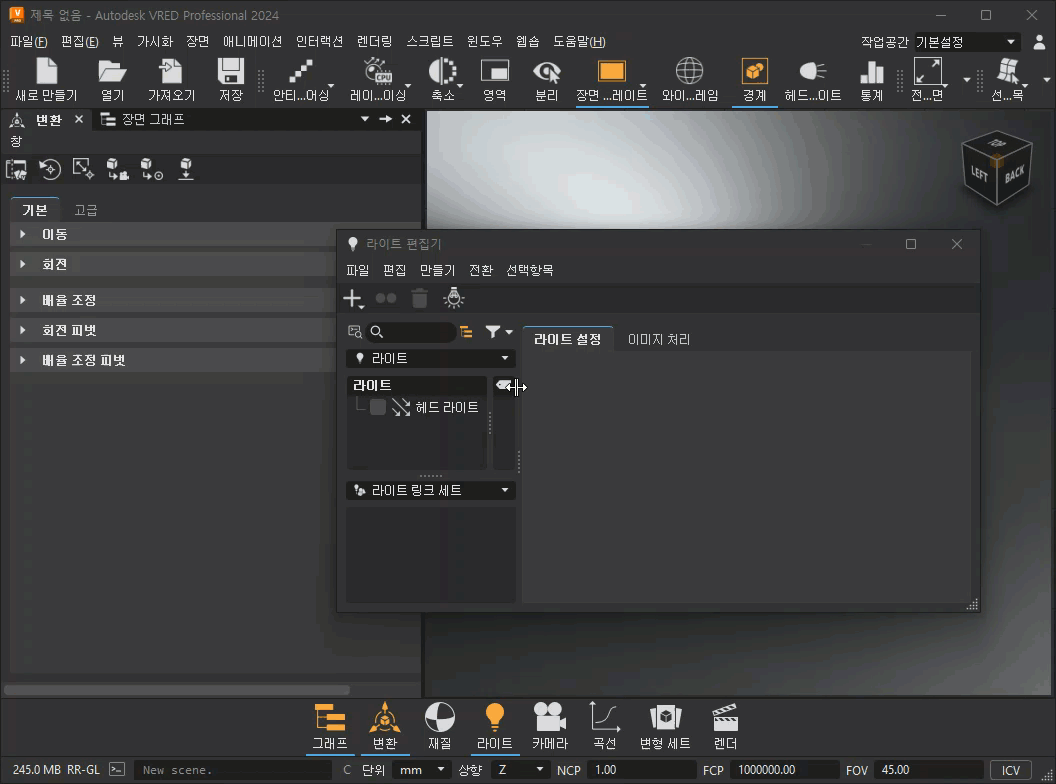The height and width of the screenshot is (784, 1056).
Task: Open the 만들기 menu in light editor
Action: tap(438, 270)
